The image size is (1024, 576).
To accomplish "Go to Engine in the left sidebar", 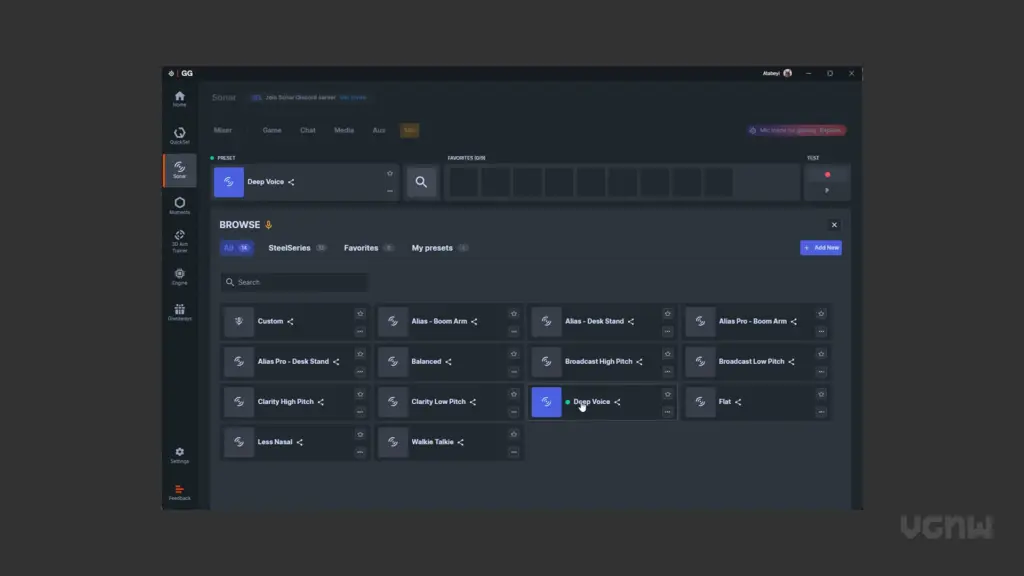I will click(179, 276).
